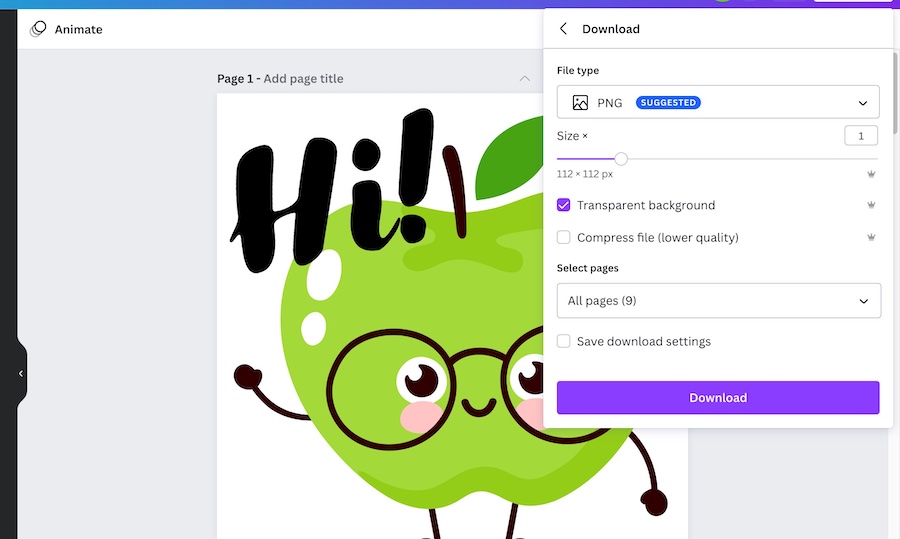Click the Animate circles icon
Screen dimensions: 900x539
tap(38, 29)
